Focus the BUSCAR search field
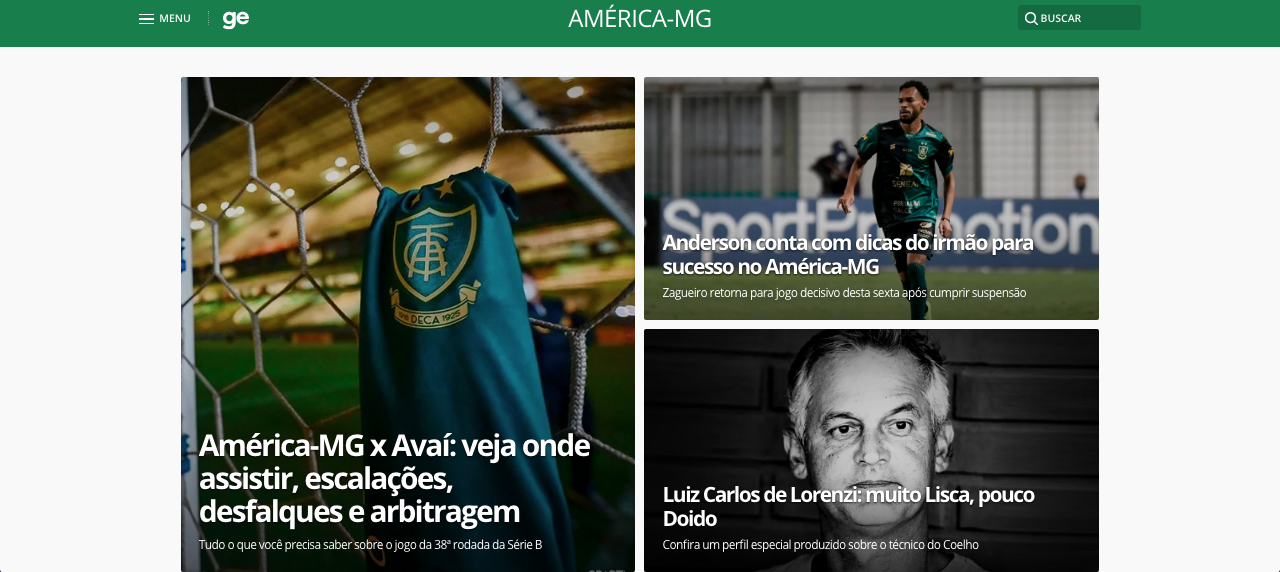 point(1079,18)
